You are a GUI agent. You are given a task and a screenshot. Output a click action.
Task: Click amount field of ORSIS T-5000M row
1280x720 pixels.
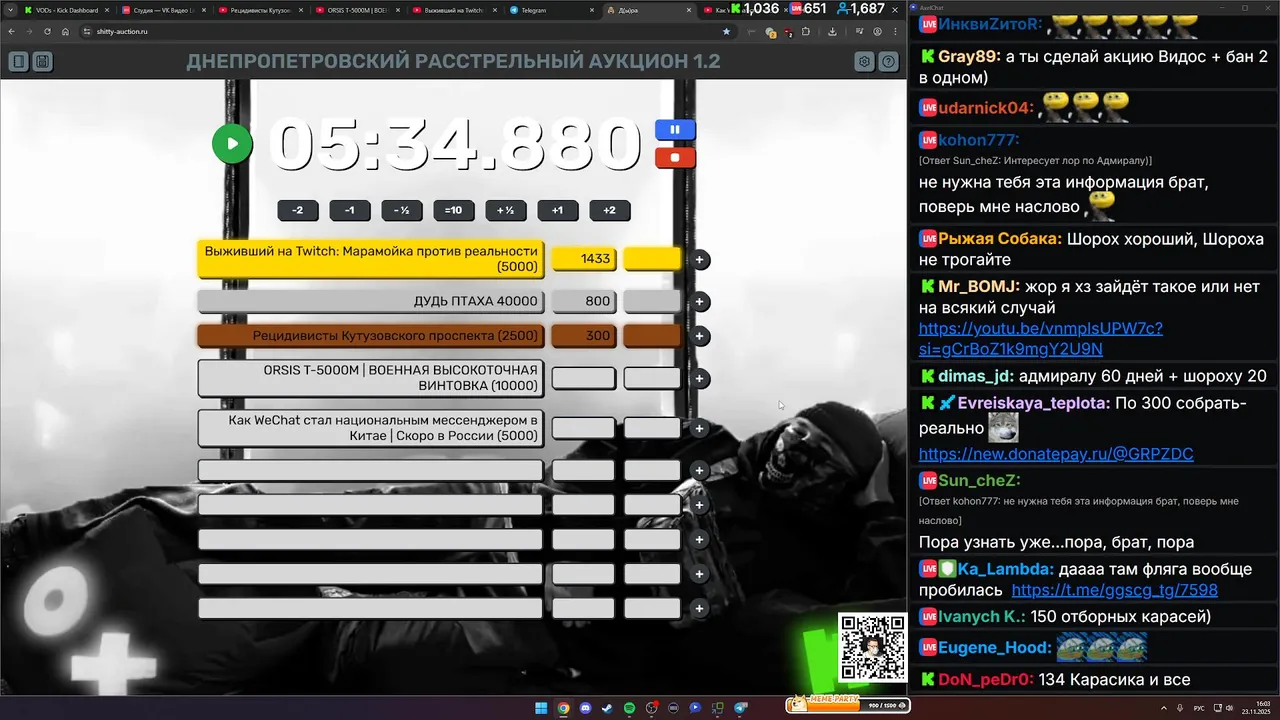[x=584, y=378]
